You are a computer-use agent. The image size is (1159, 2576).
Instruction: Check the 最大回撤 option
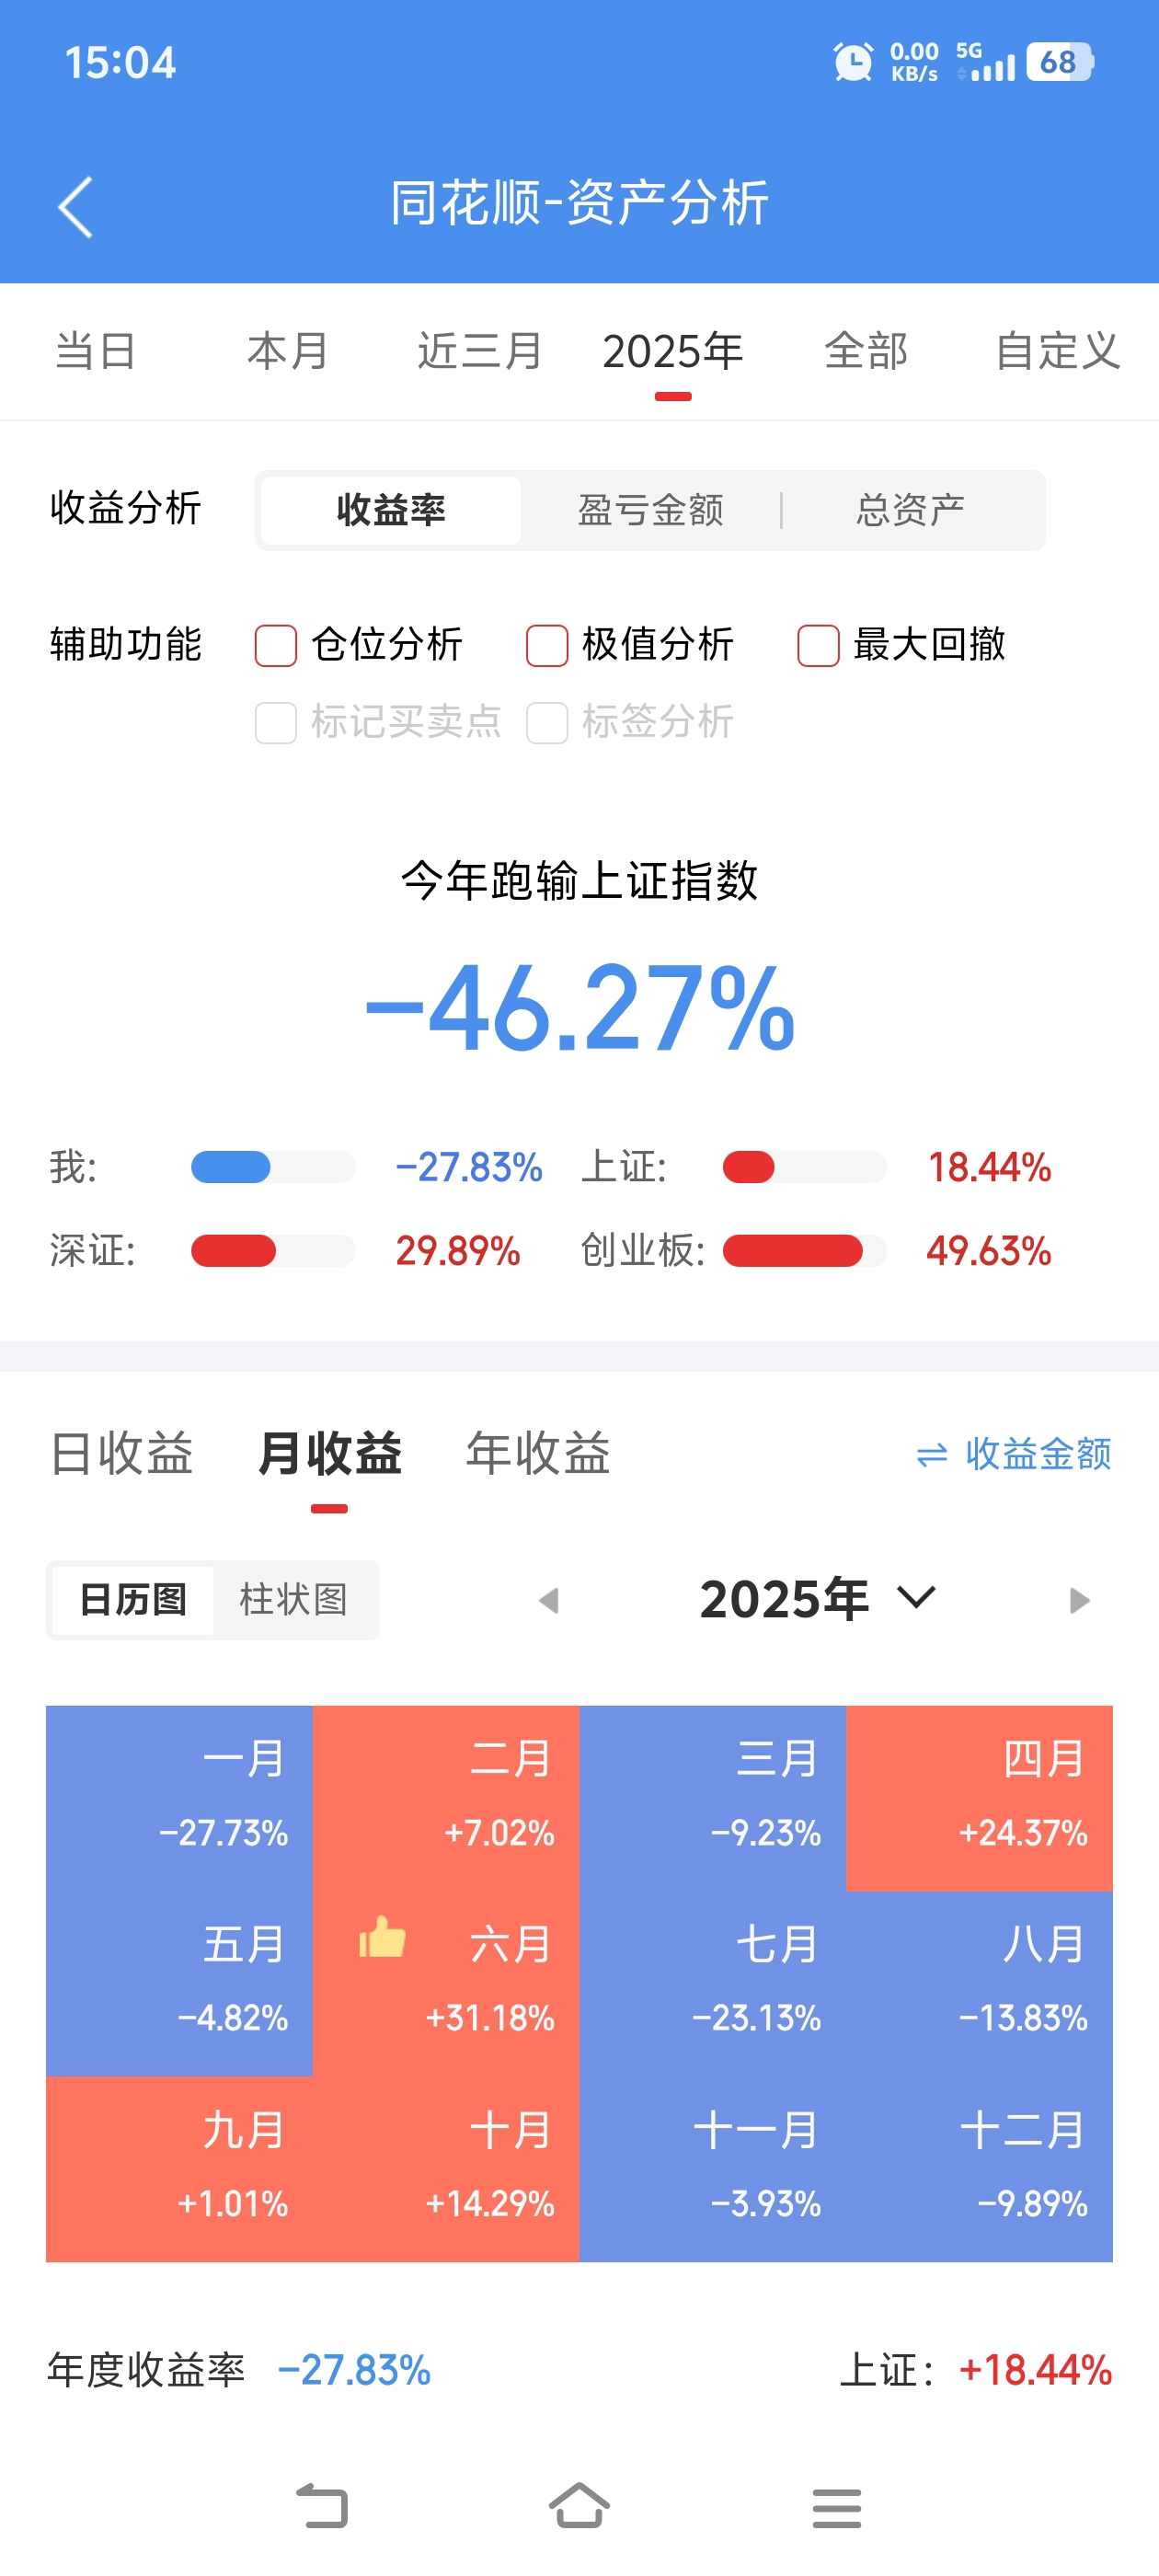click(818, 645)
